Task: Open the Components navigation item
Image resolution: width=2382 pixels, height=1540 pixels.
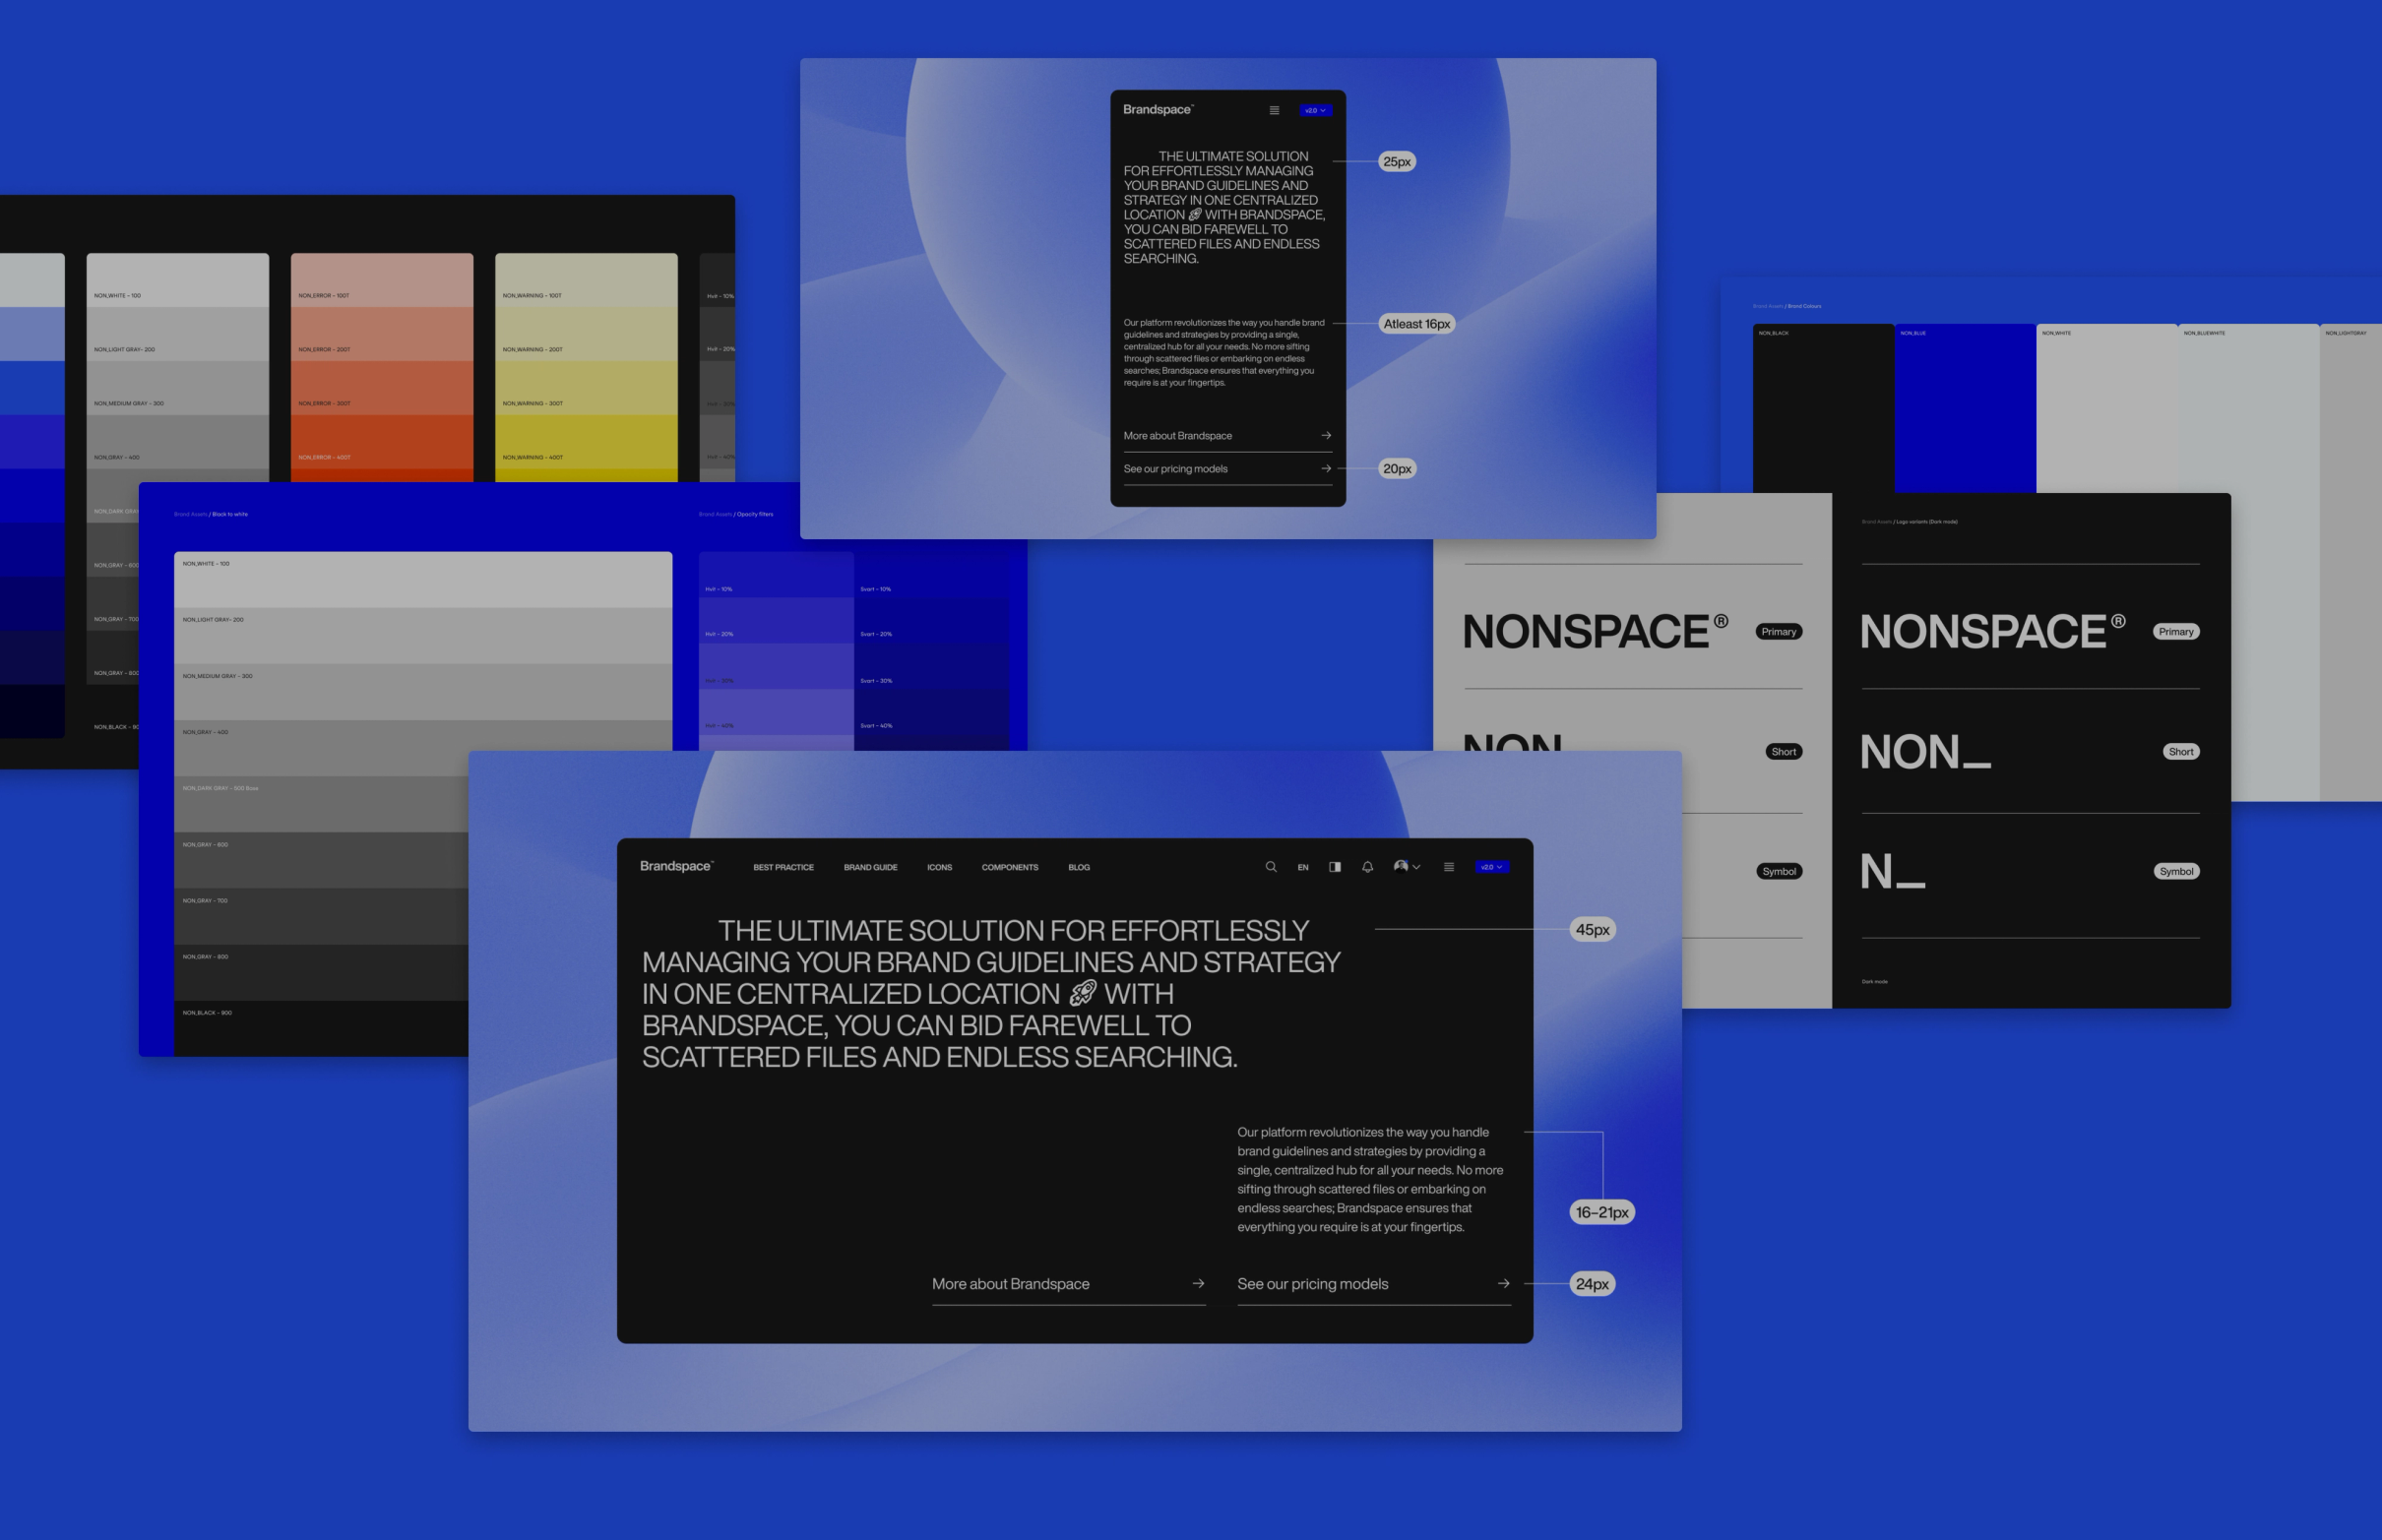Action: [1009, 868]
